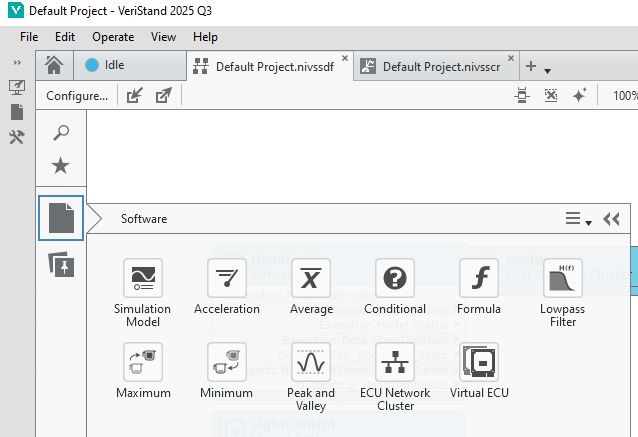Screen dimensions: 638x437
Task: Add an ECU Network Cluster
Action: 394,362
